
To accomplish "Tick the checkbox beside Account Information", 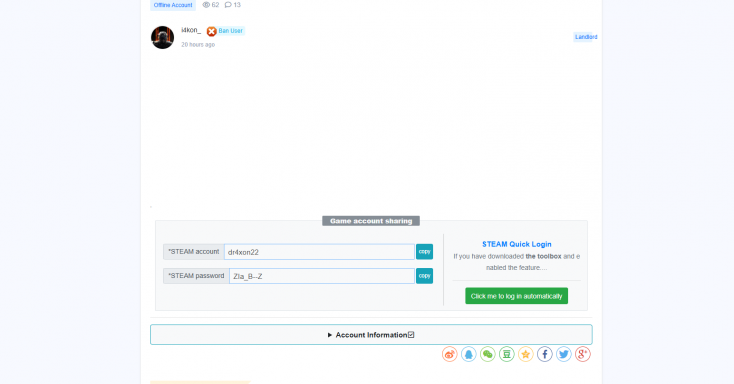I will [x=411, y=335].
